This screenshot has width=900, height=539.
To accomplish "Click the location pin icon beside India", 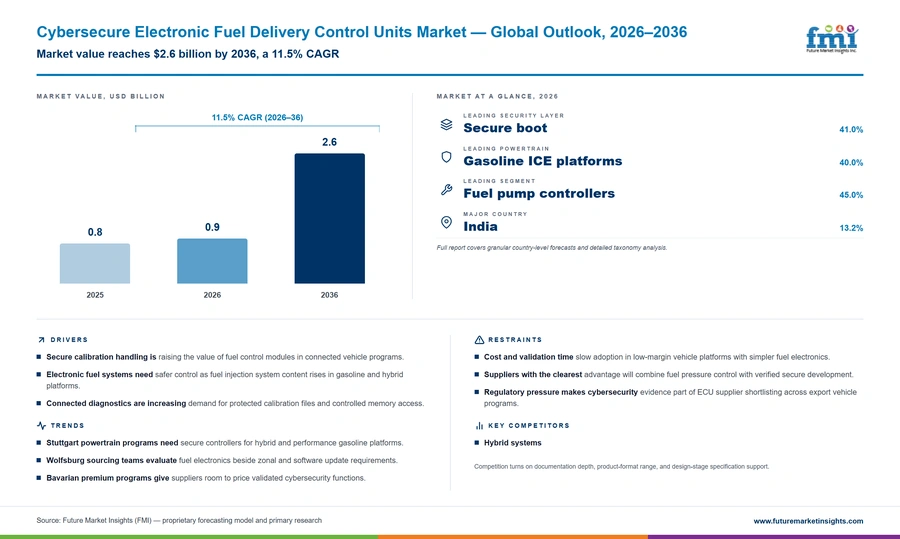I will (x=446, y=222).
